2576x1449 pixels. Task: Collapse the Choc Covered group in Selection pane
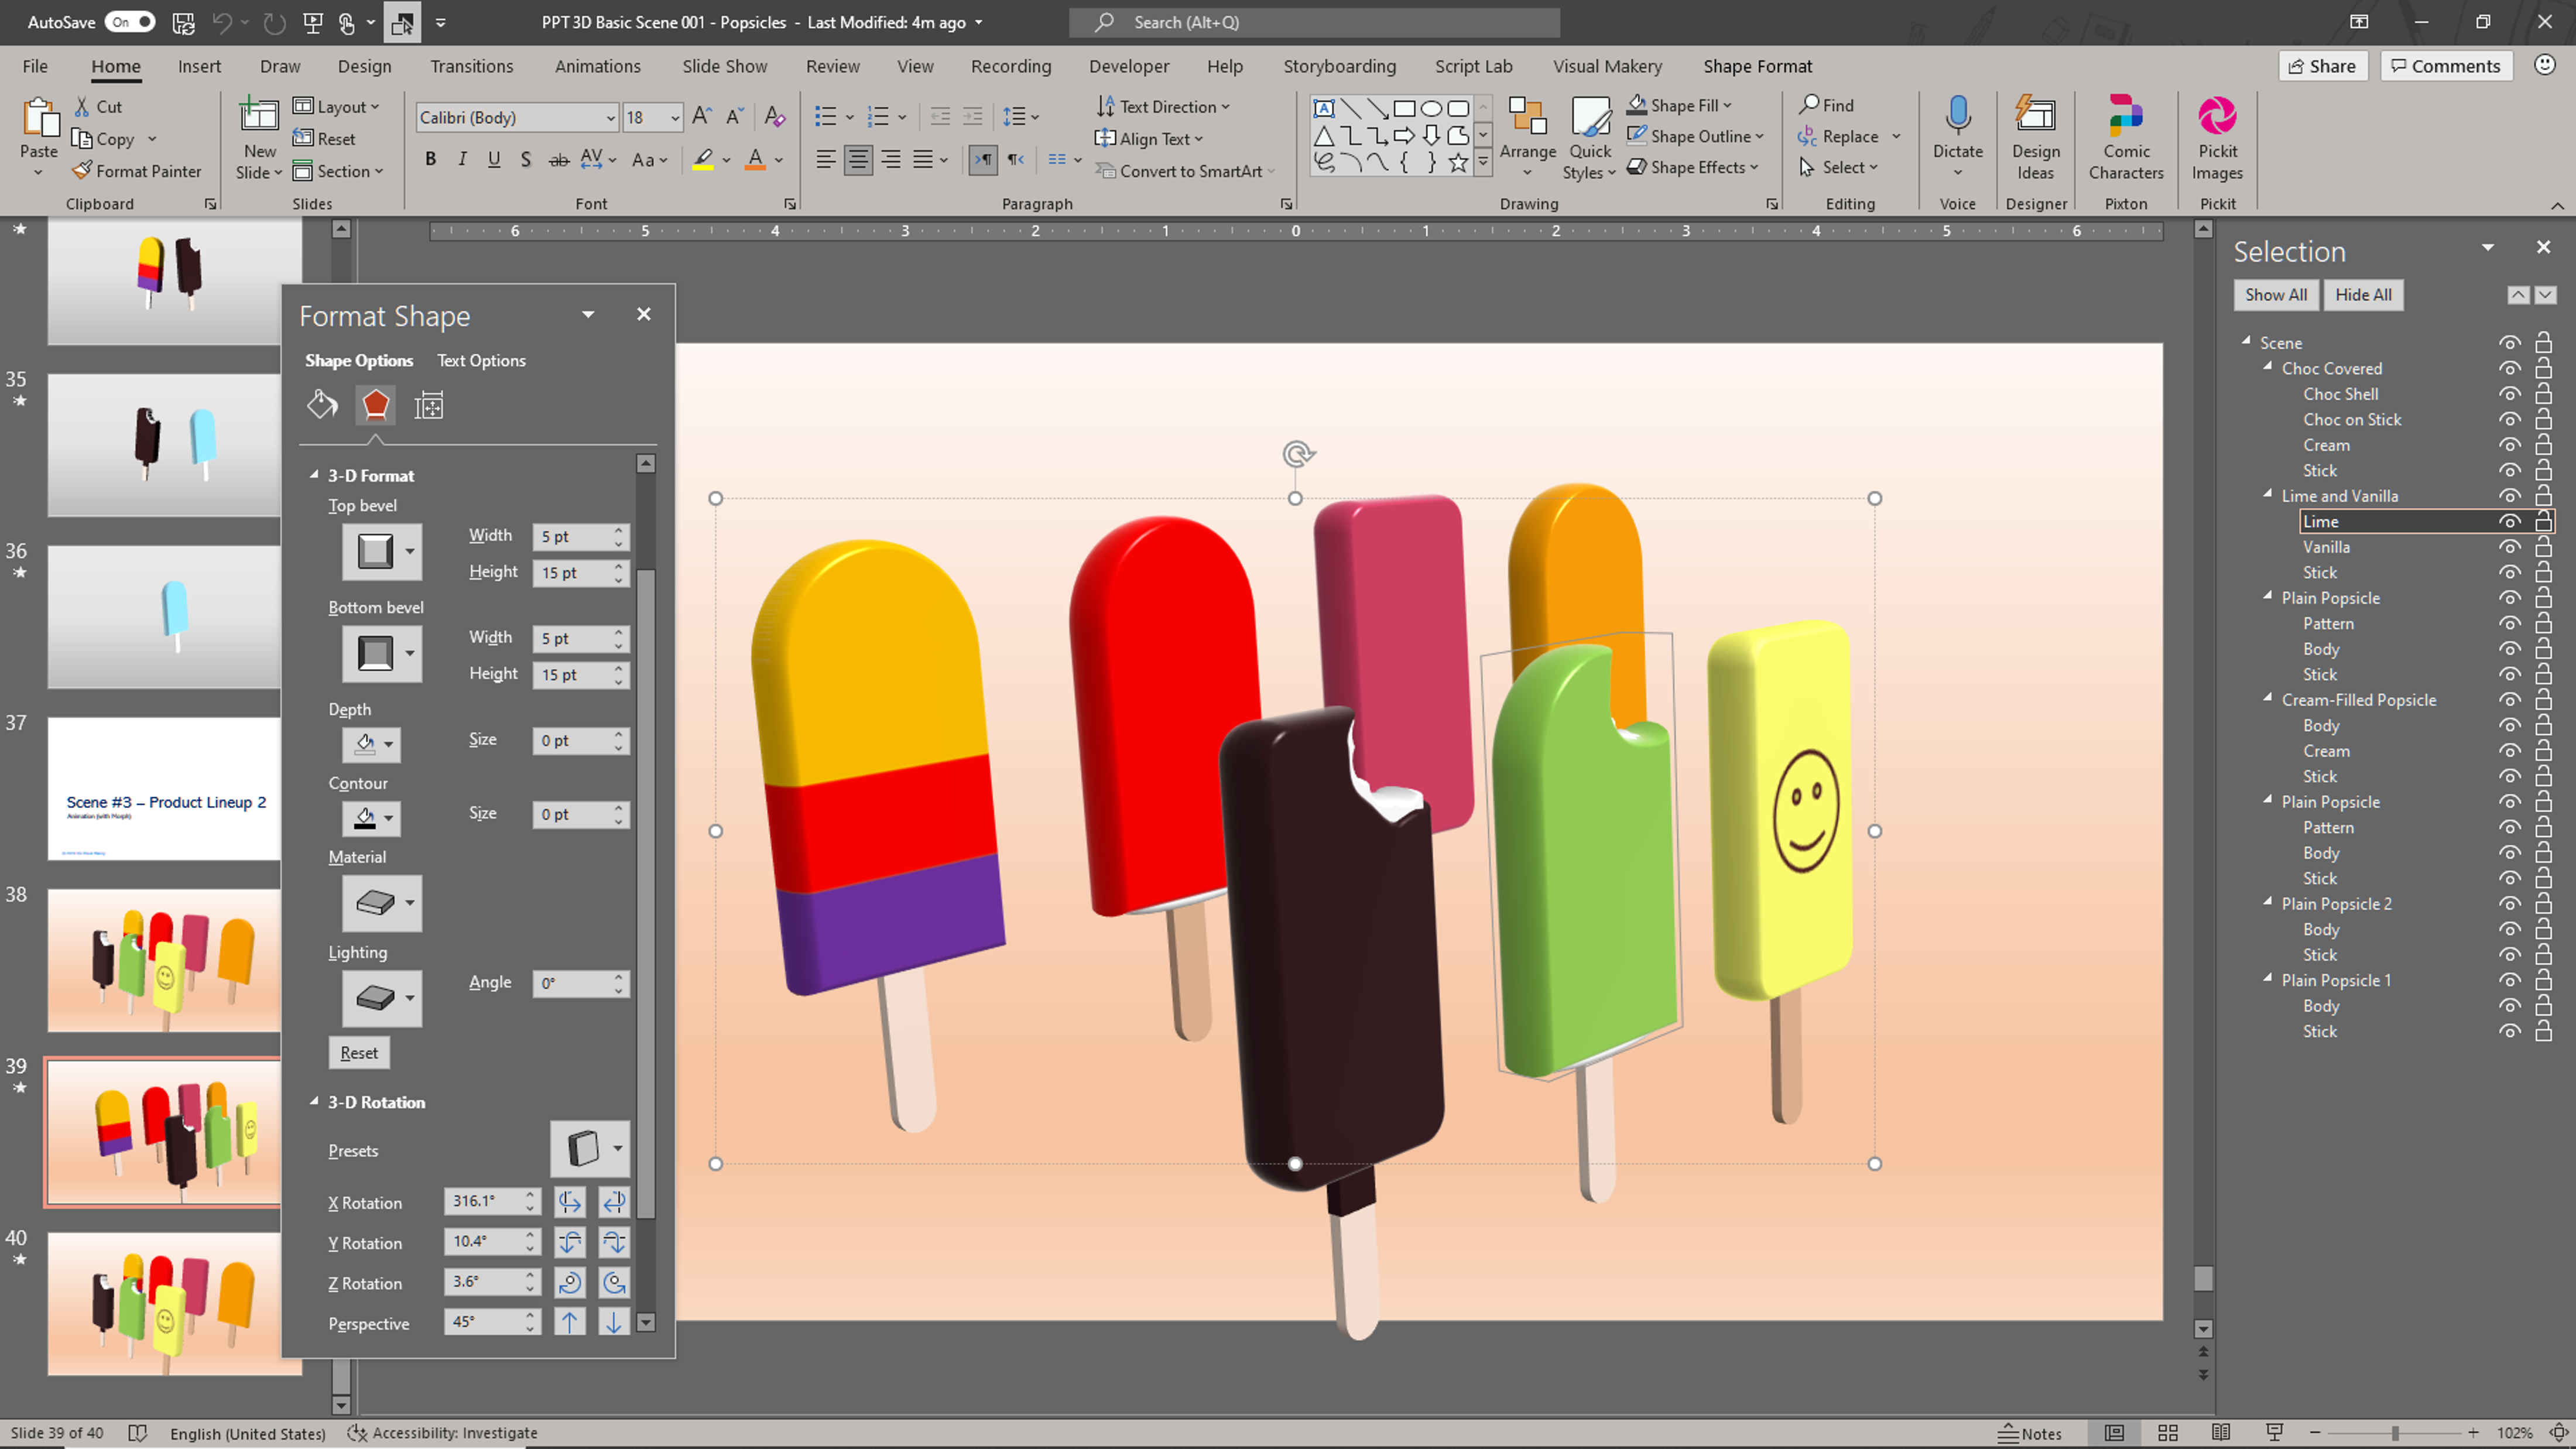[x=2268, y=367]
